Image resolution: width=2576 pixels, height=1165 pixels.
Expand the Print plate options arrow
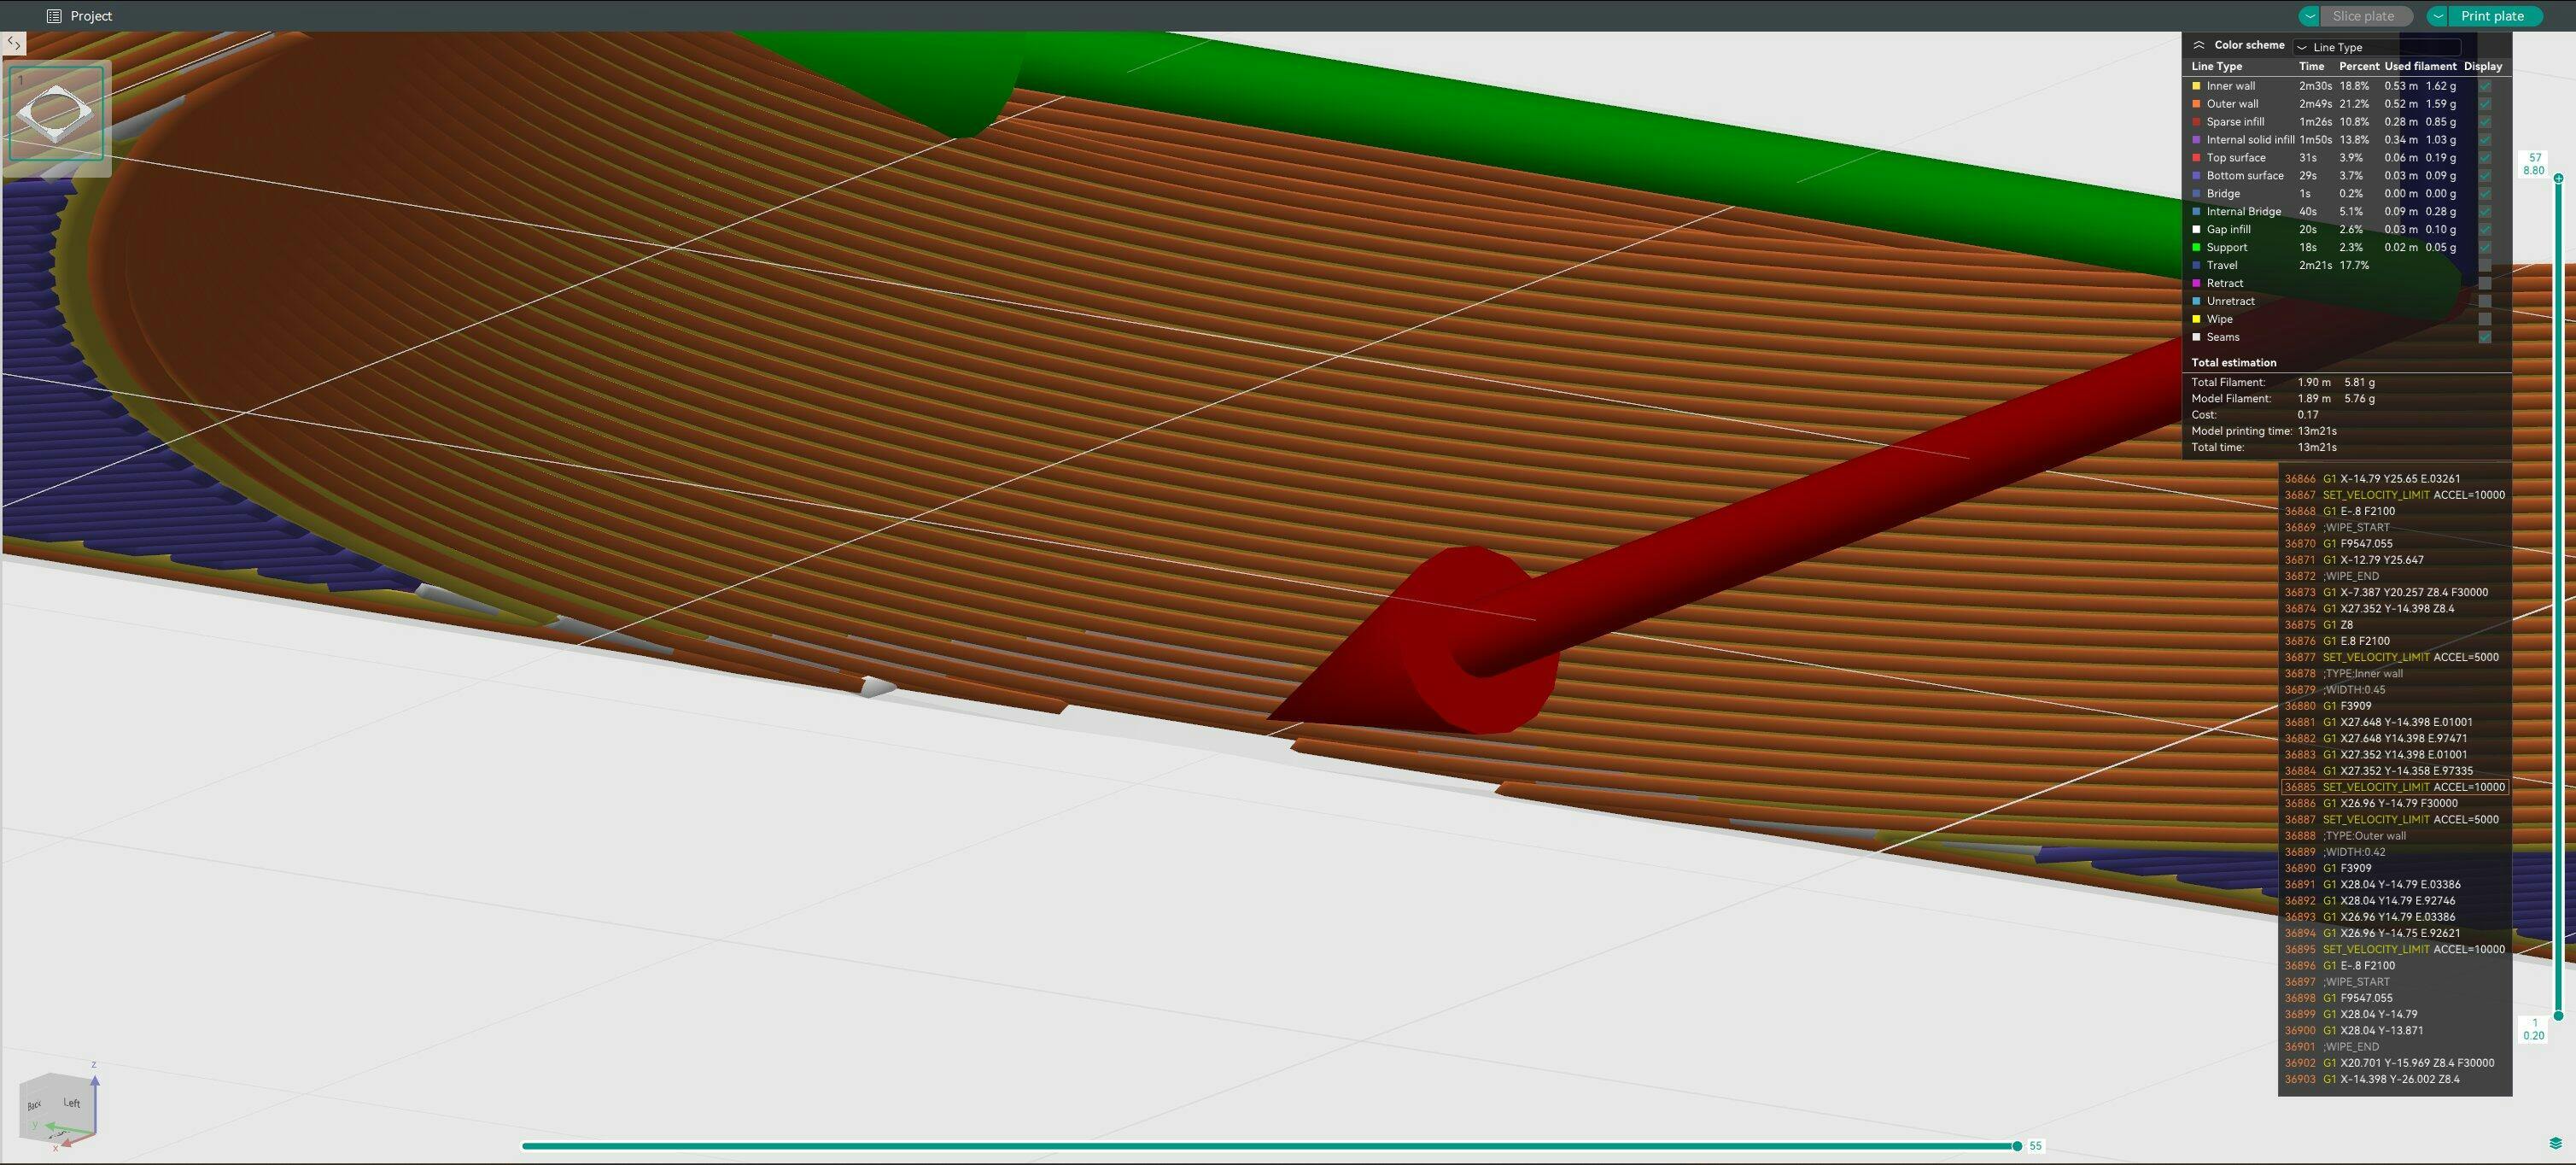tap(2438, 16)
